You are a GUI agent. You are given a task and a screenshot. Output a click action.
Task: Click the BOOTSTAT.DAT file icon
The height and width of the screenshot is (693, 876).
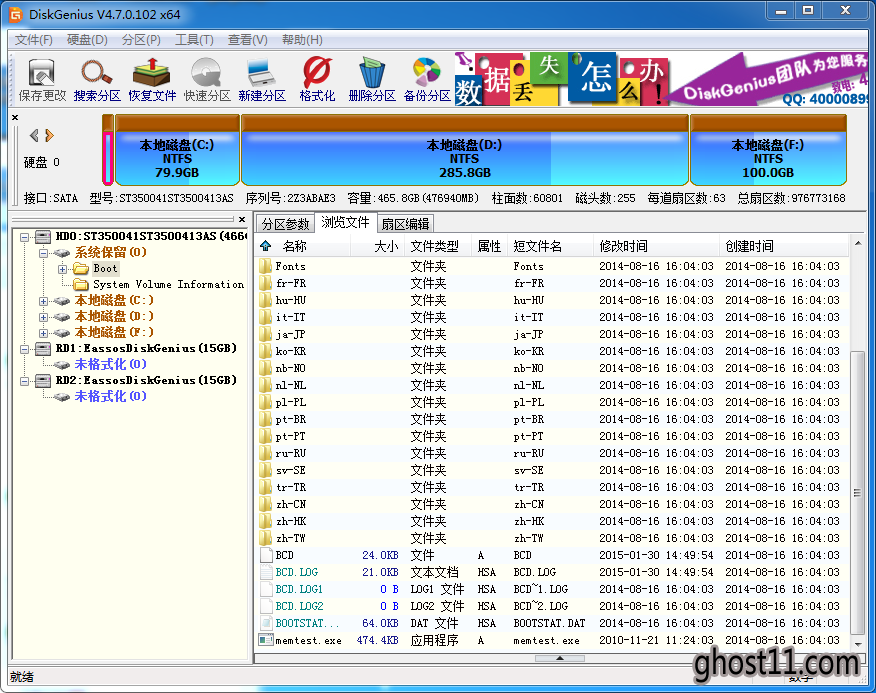click(266, 623)
